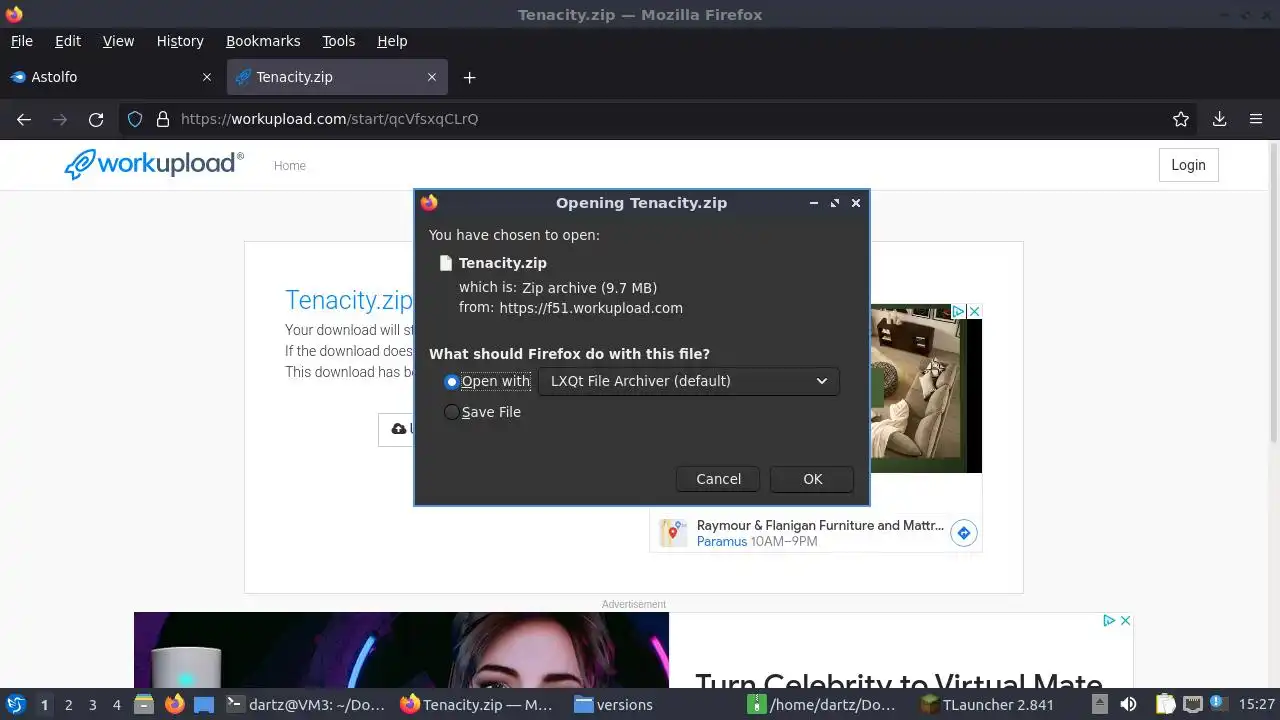The height and width of the screenshot is (720, 1280).
Task: Launch the file manager from the panel quicklaunch
Action: (144, 704)
